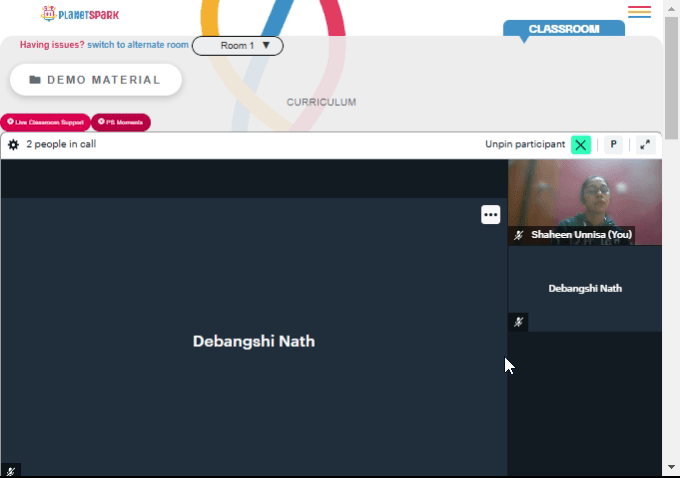Open three-dot options on pinned video
The image size is (680, 478).
point(490,215)
